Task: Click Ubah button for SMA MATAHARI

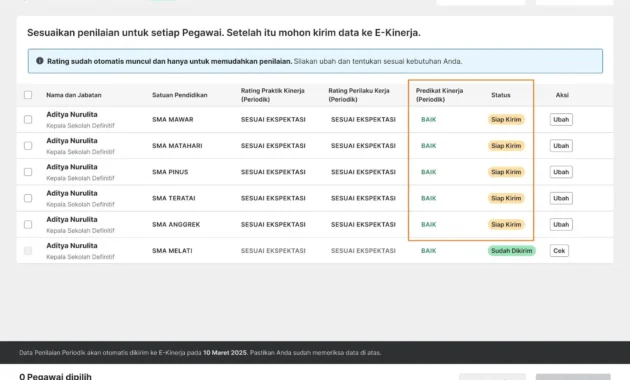Action: point(561,146)
